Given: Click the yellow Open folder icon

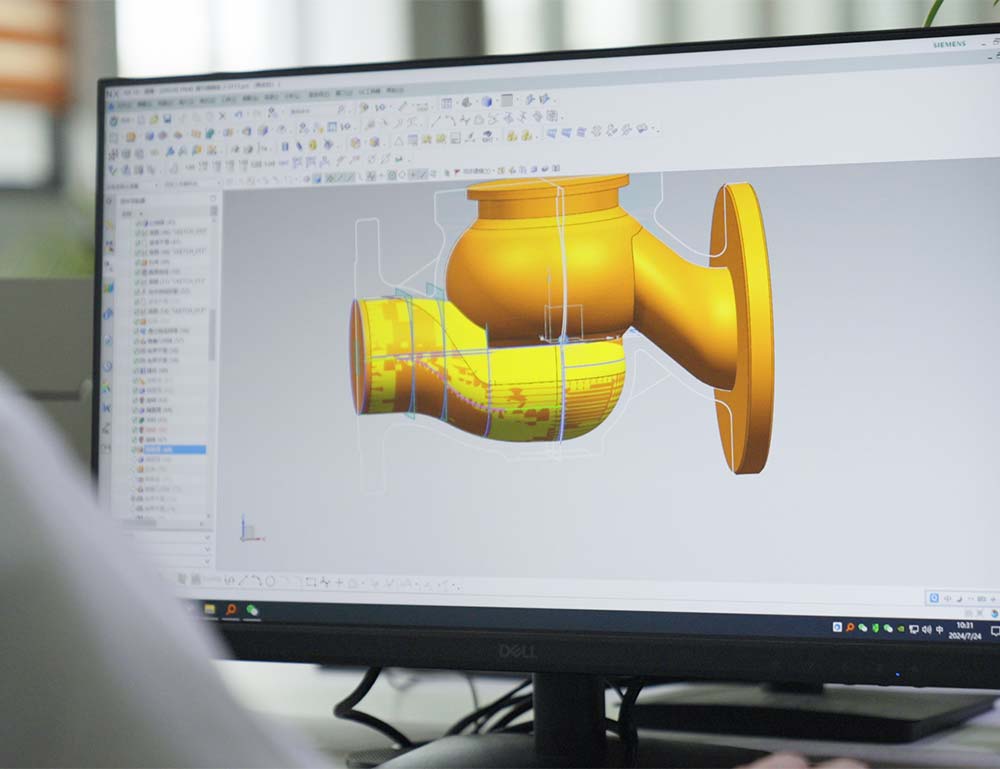Looking at the screenshot, I should pyautogui.click(x=154, y=119).
